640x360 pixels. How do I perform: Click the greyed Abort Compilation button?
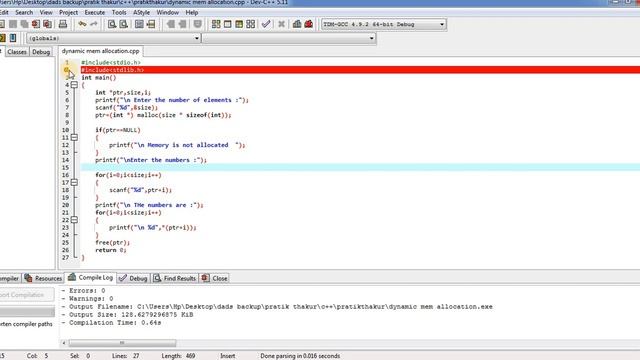pos(26,295)
